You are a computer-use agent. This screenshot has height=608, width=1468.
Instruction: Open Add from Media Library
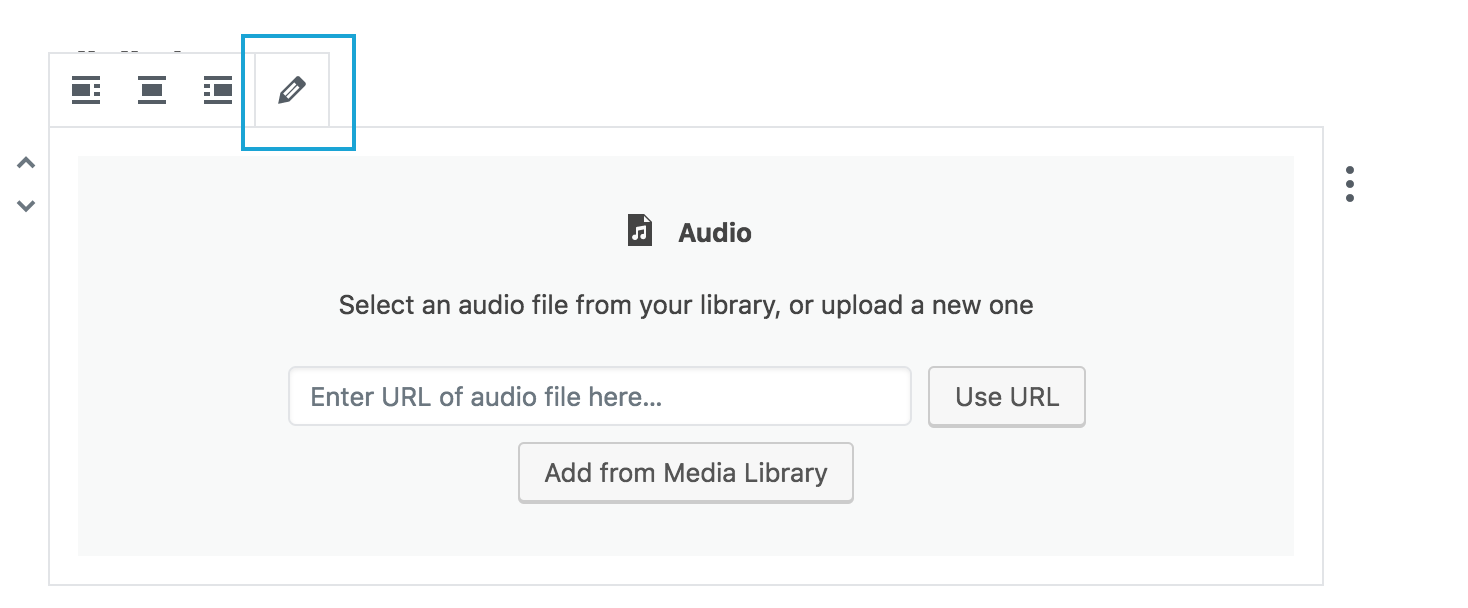point(686,473)
